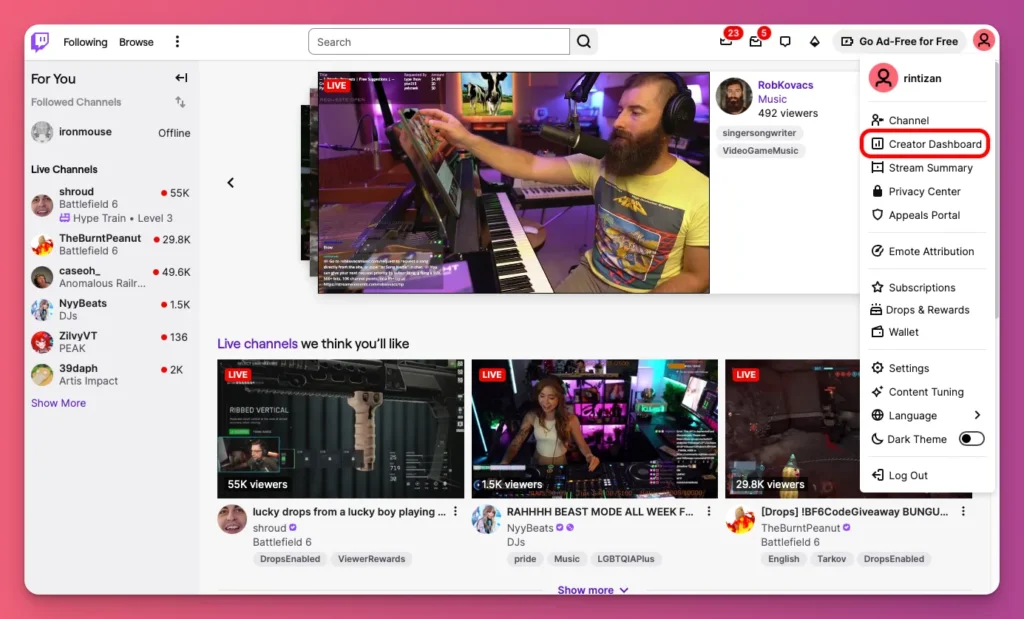Click the search magnifier button
Viewport: 1024px width, 619px height.
click(584, 42)
